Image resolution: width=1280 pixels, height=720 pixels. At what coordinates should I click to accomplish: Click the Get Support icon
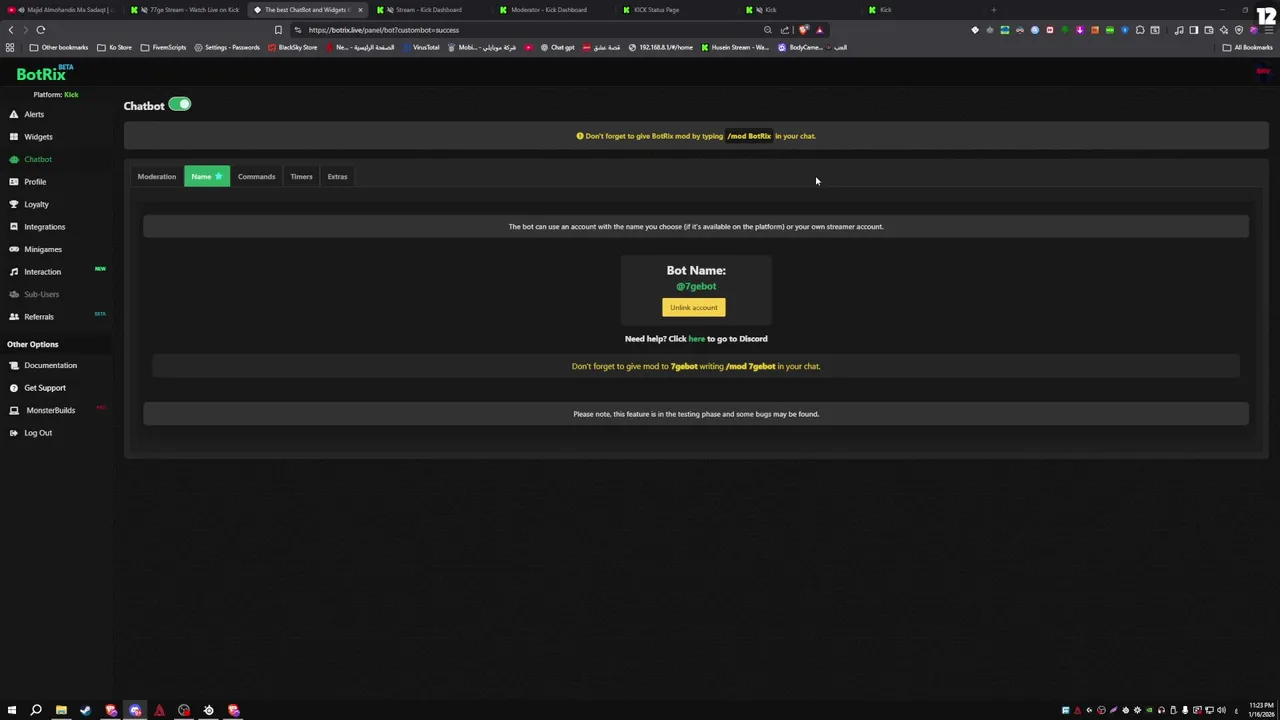pyautogui.click(x=13, y=388)
